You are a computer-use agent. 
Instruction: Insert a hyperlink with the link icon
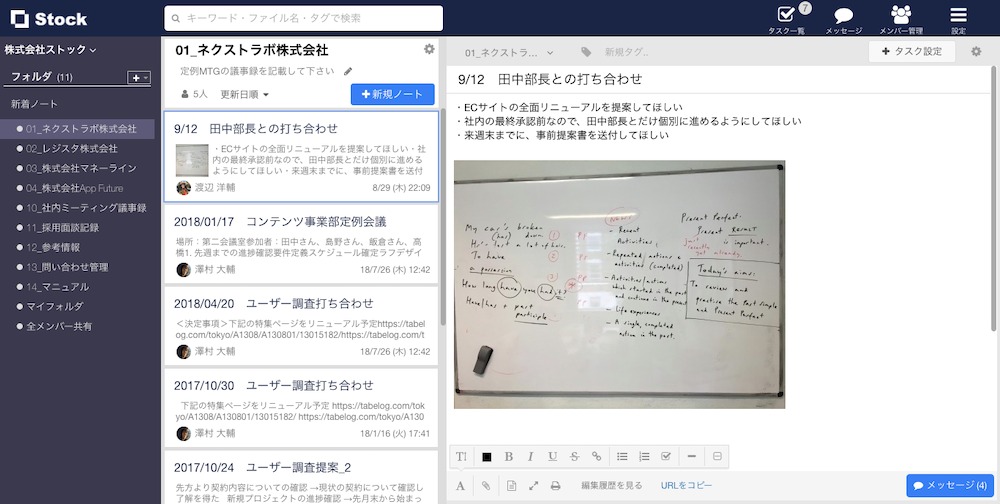pyautogui.click(x=596, y=456)
